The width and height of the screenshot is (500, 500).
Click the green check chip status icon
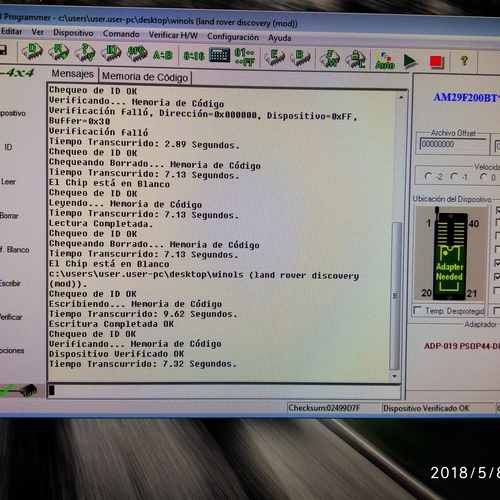coord(18,390)
